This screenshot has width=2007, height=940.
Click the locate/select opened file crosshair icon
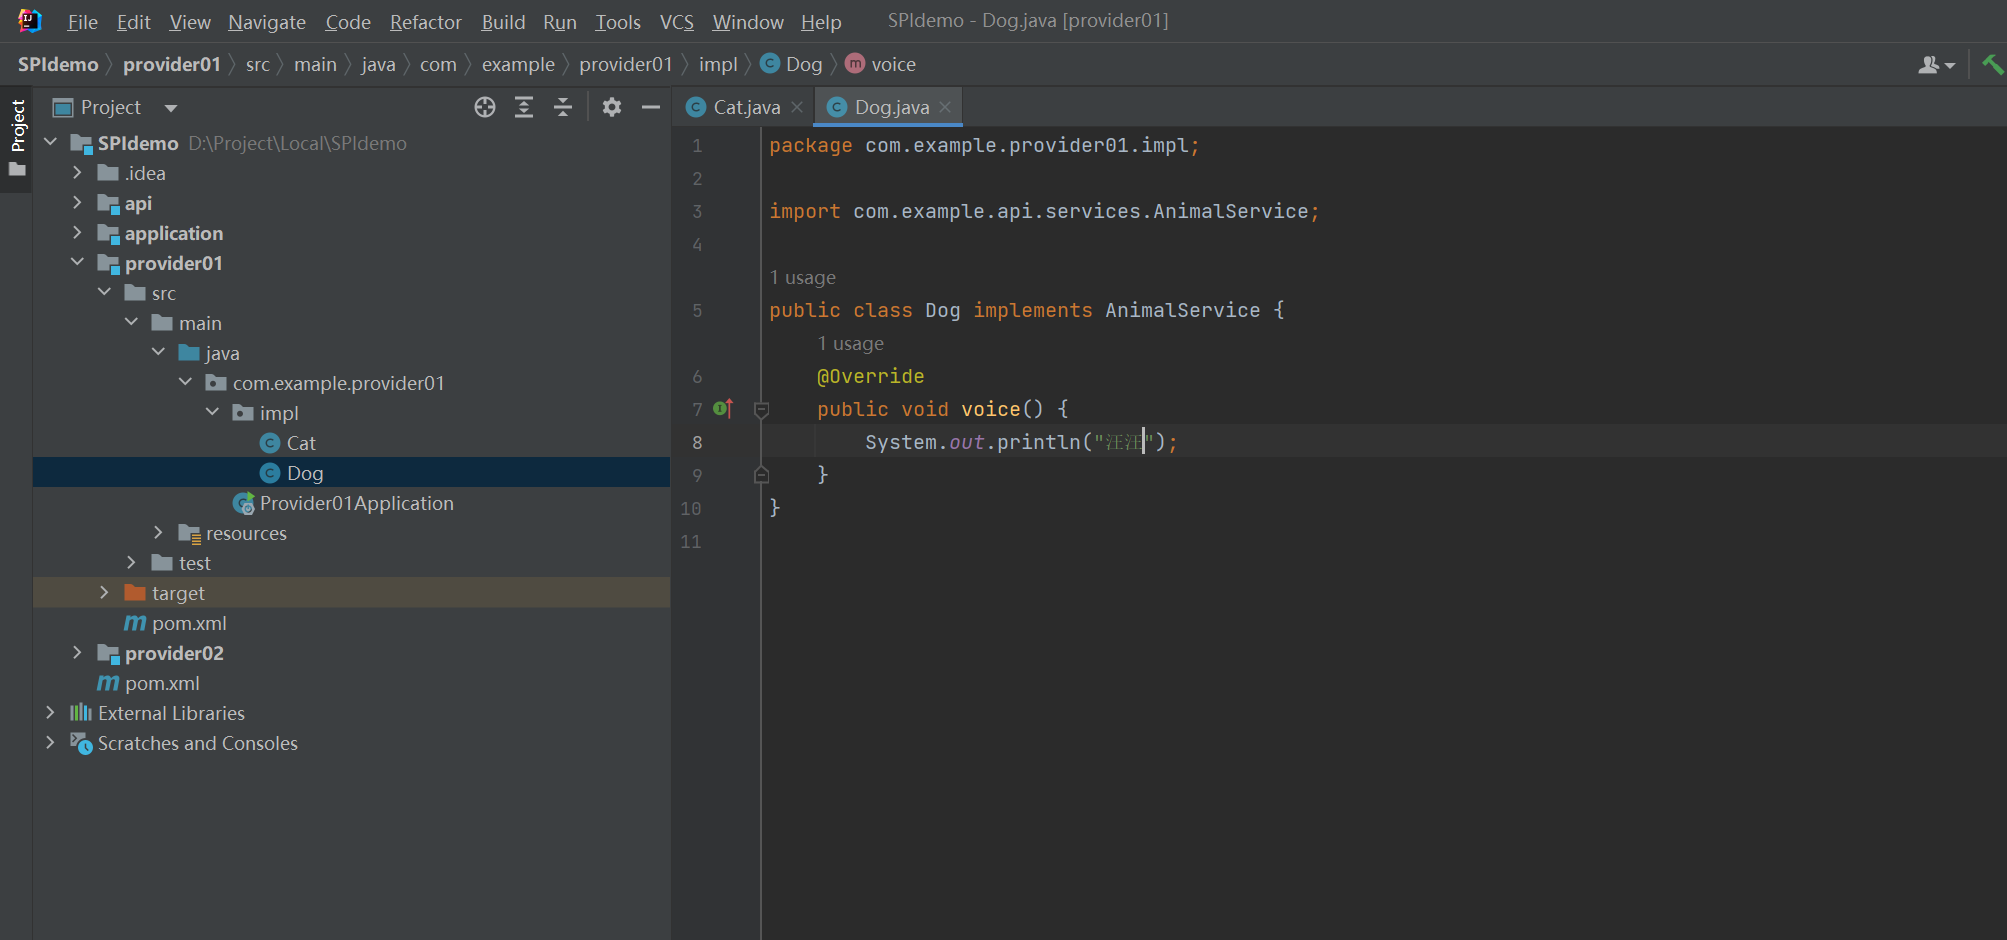point(485,107)
